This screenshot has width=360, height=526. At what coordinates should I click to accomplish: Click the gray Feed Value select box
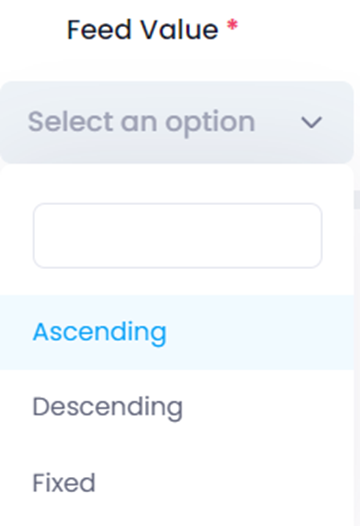pos(177,122)
